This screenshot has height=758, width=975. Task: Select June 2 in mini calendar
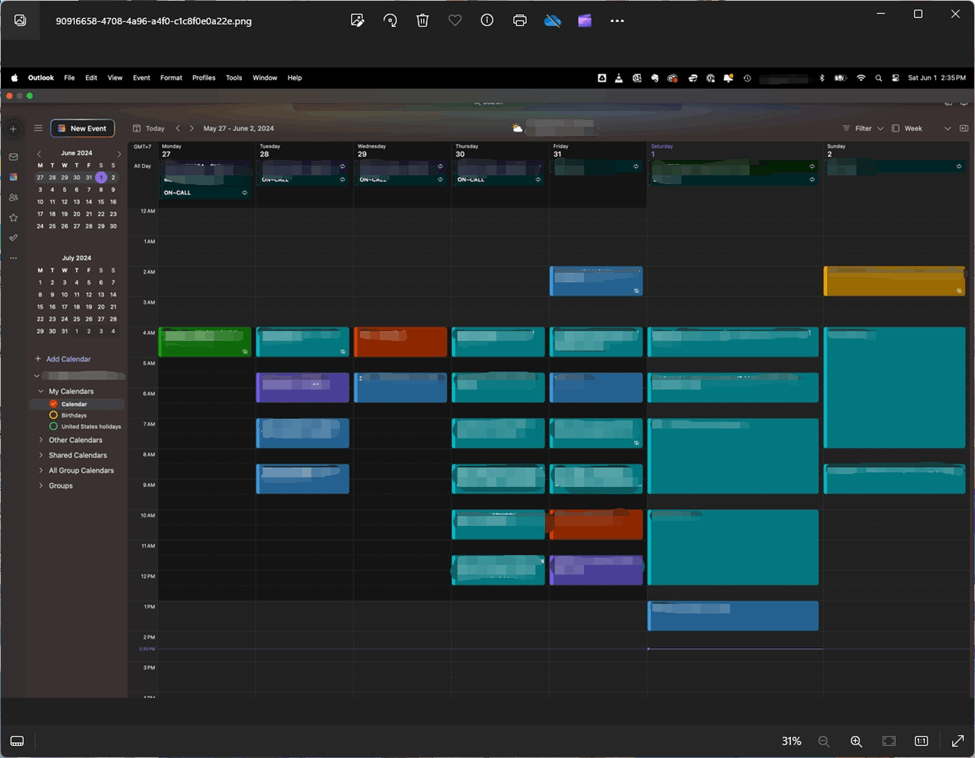pos(113,177)
